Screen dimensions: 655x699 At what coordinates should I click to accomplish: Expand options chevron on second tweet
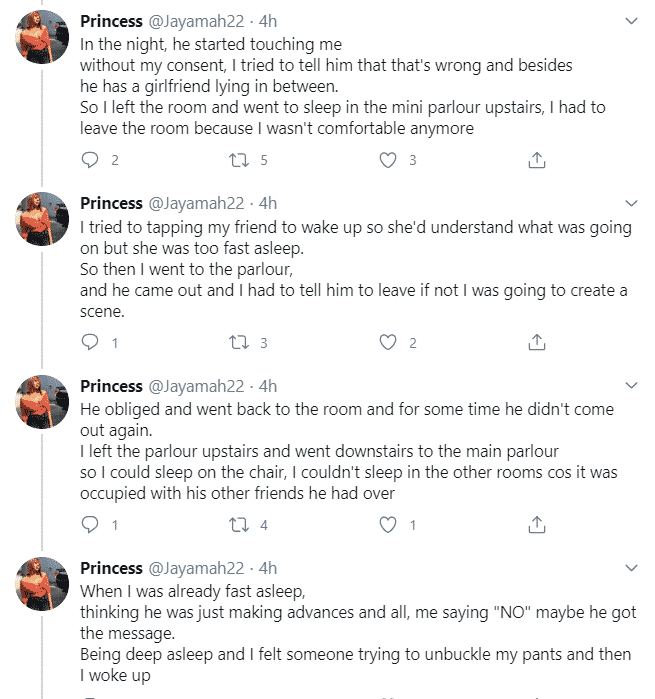tap(630, 203)
